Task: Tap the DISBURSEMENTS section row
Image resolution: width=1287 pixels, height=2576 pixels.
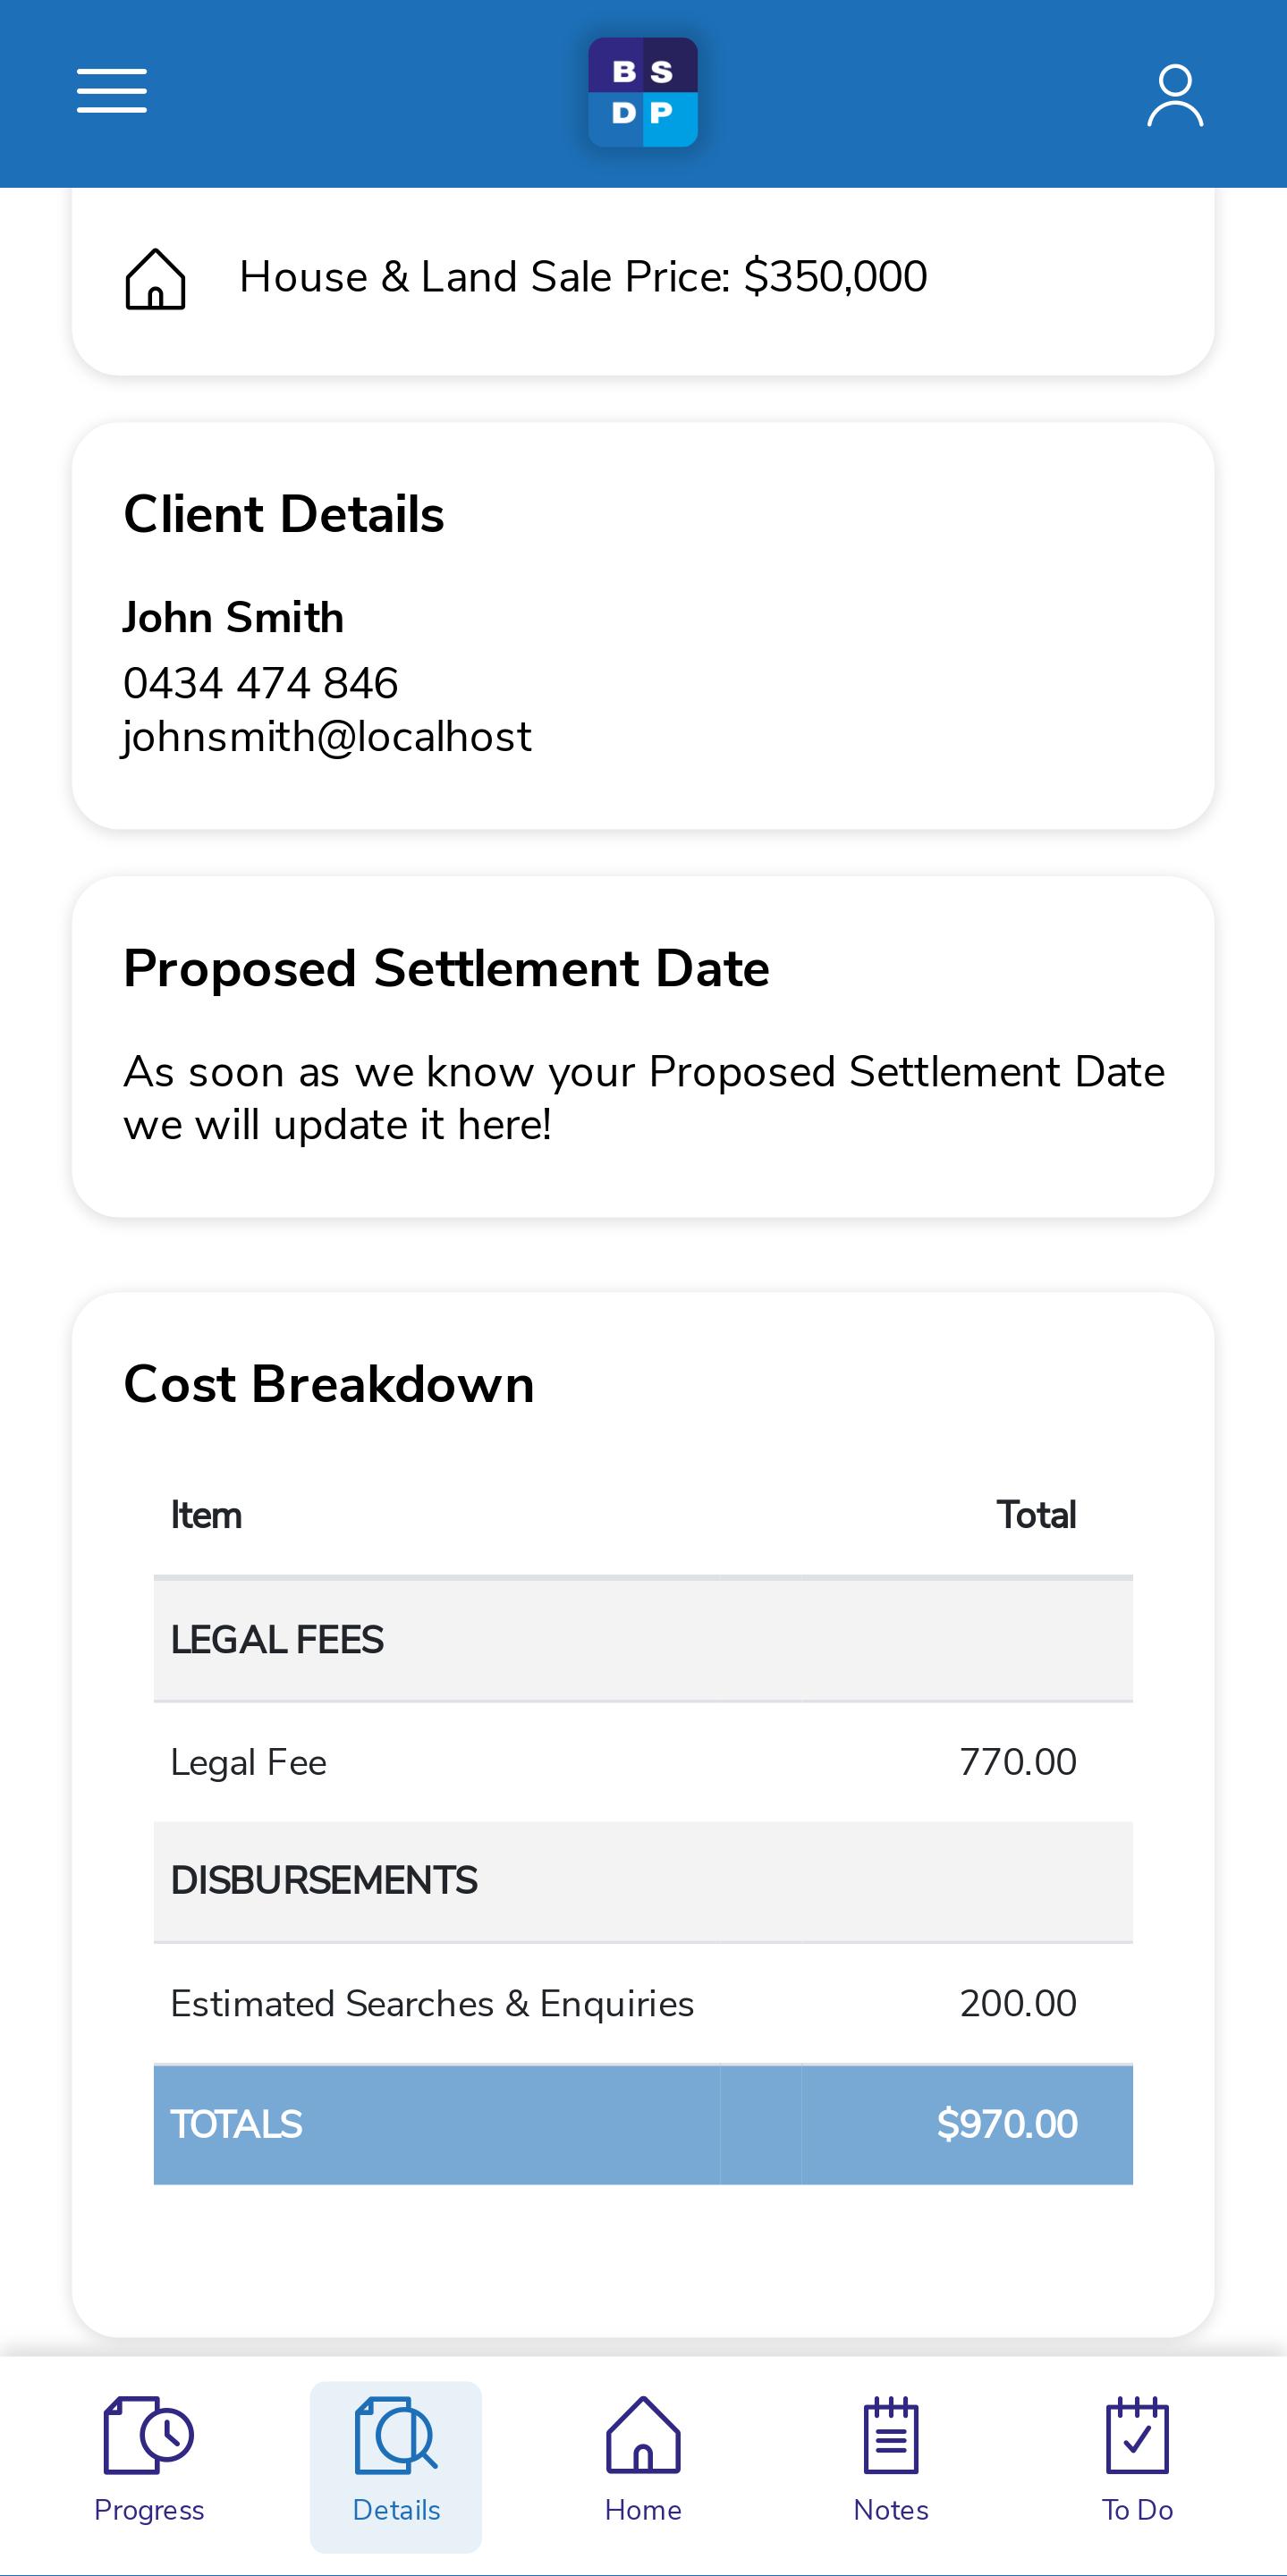Action: (643, 1881)
